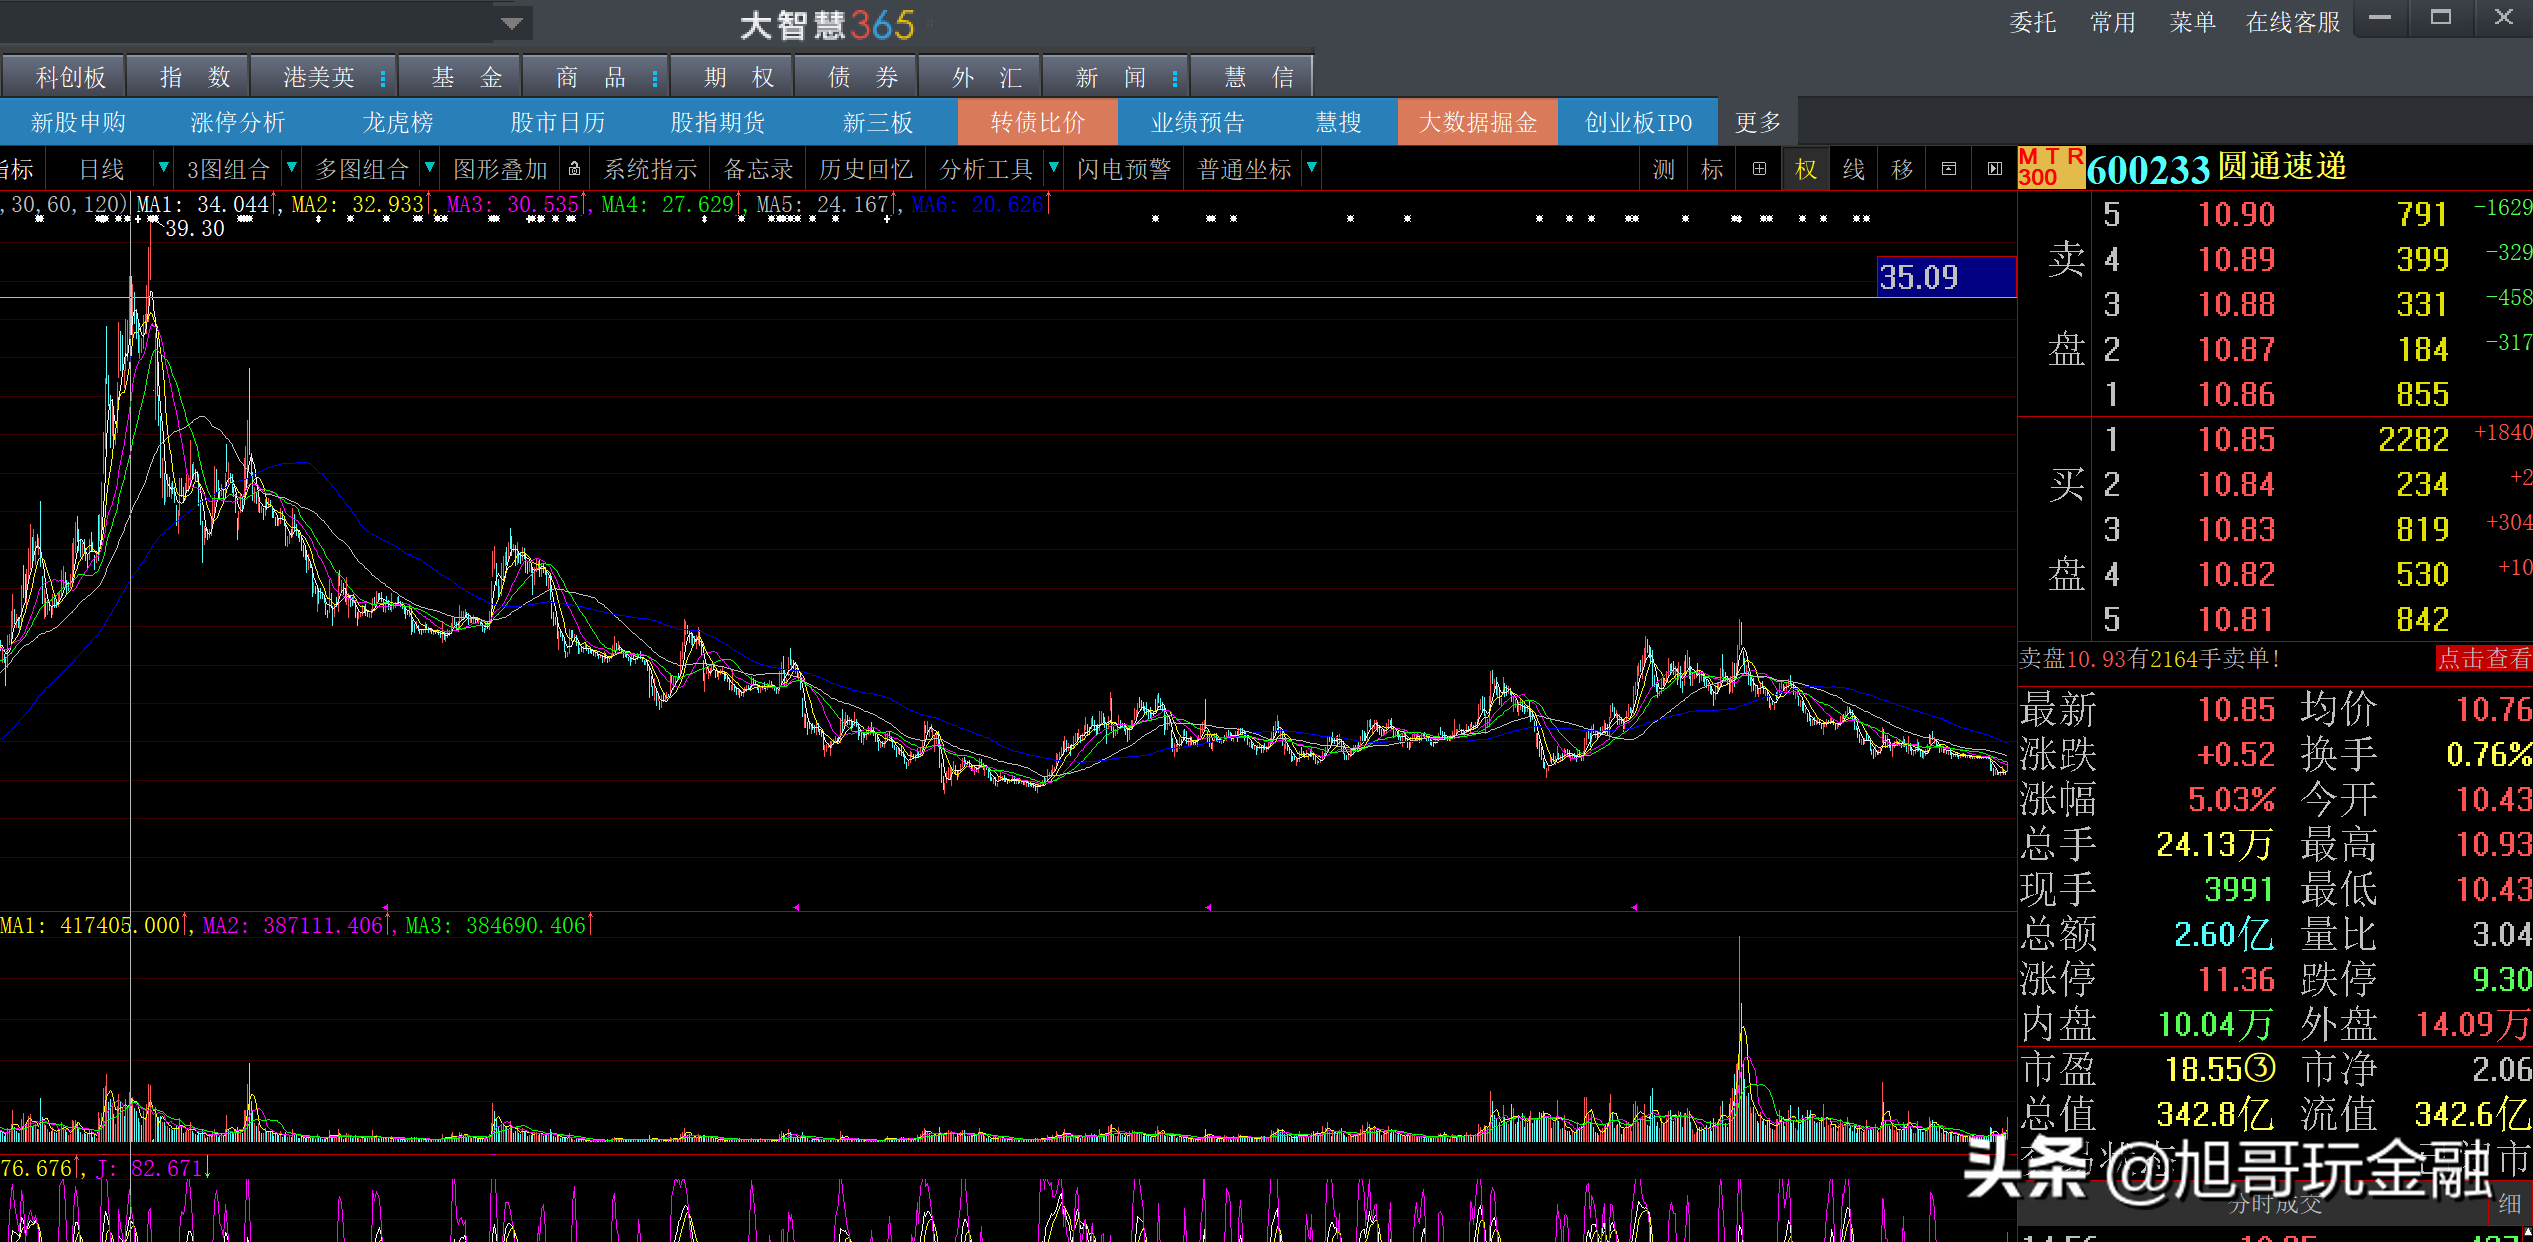Open 在线客服 support
Image resolution: width=2533 pixels, height=1242 pixels.
point(2293,22)
